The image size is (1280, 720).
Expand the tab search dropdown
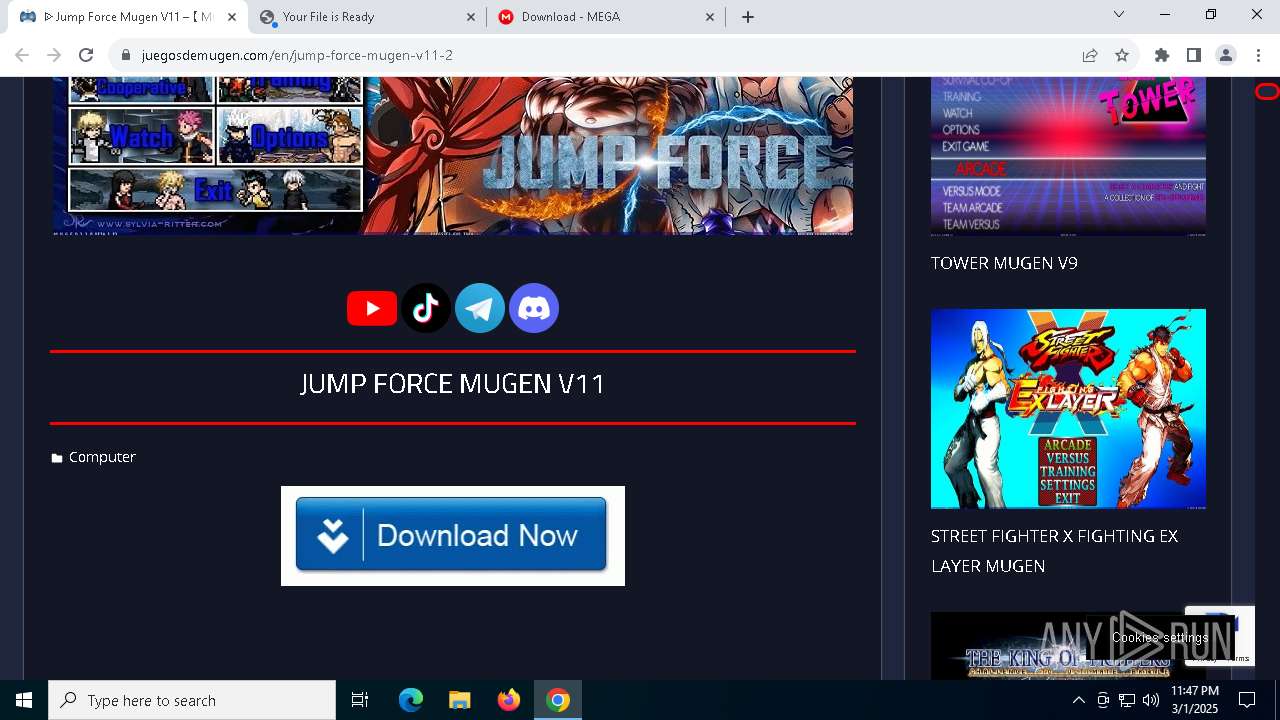coord(1119,14)
